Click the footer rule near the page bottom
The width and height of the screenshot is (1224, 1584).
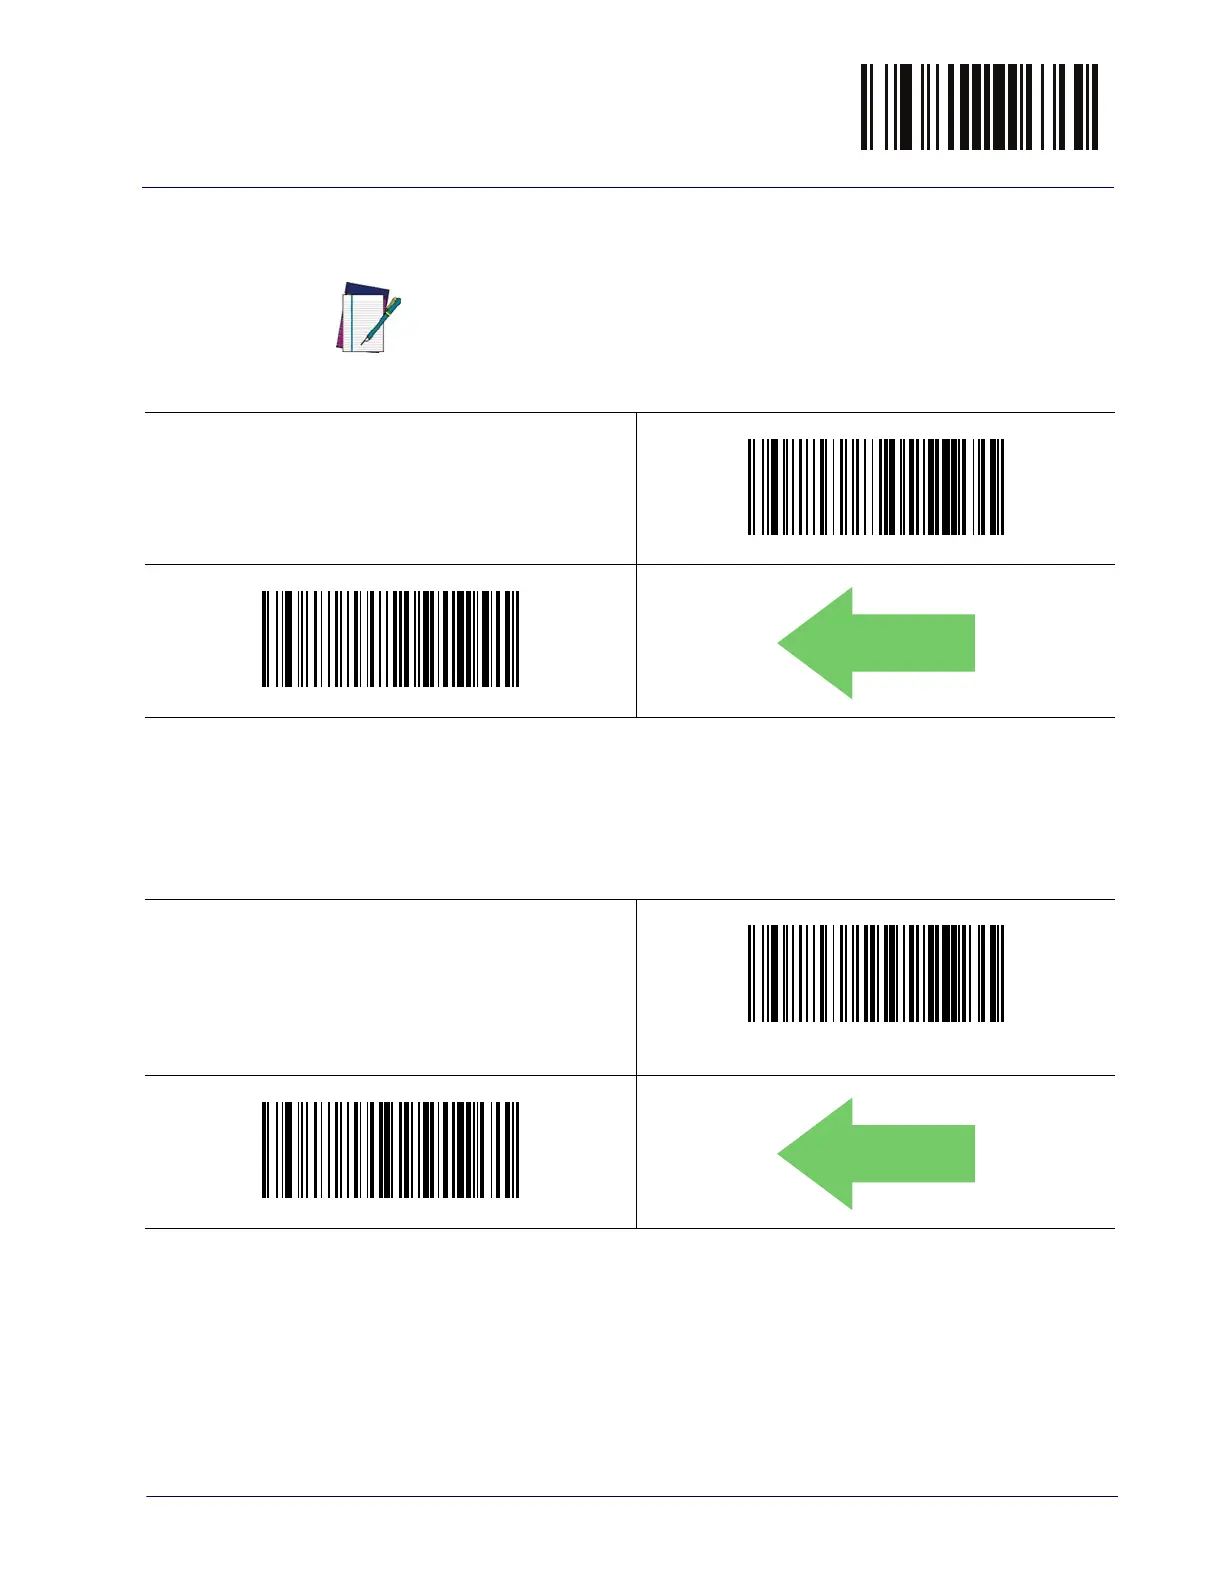click(632, 1496)
